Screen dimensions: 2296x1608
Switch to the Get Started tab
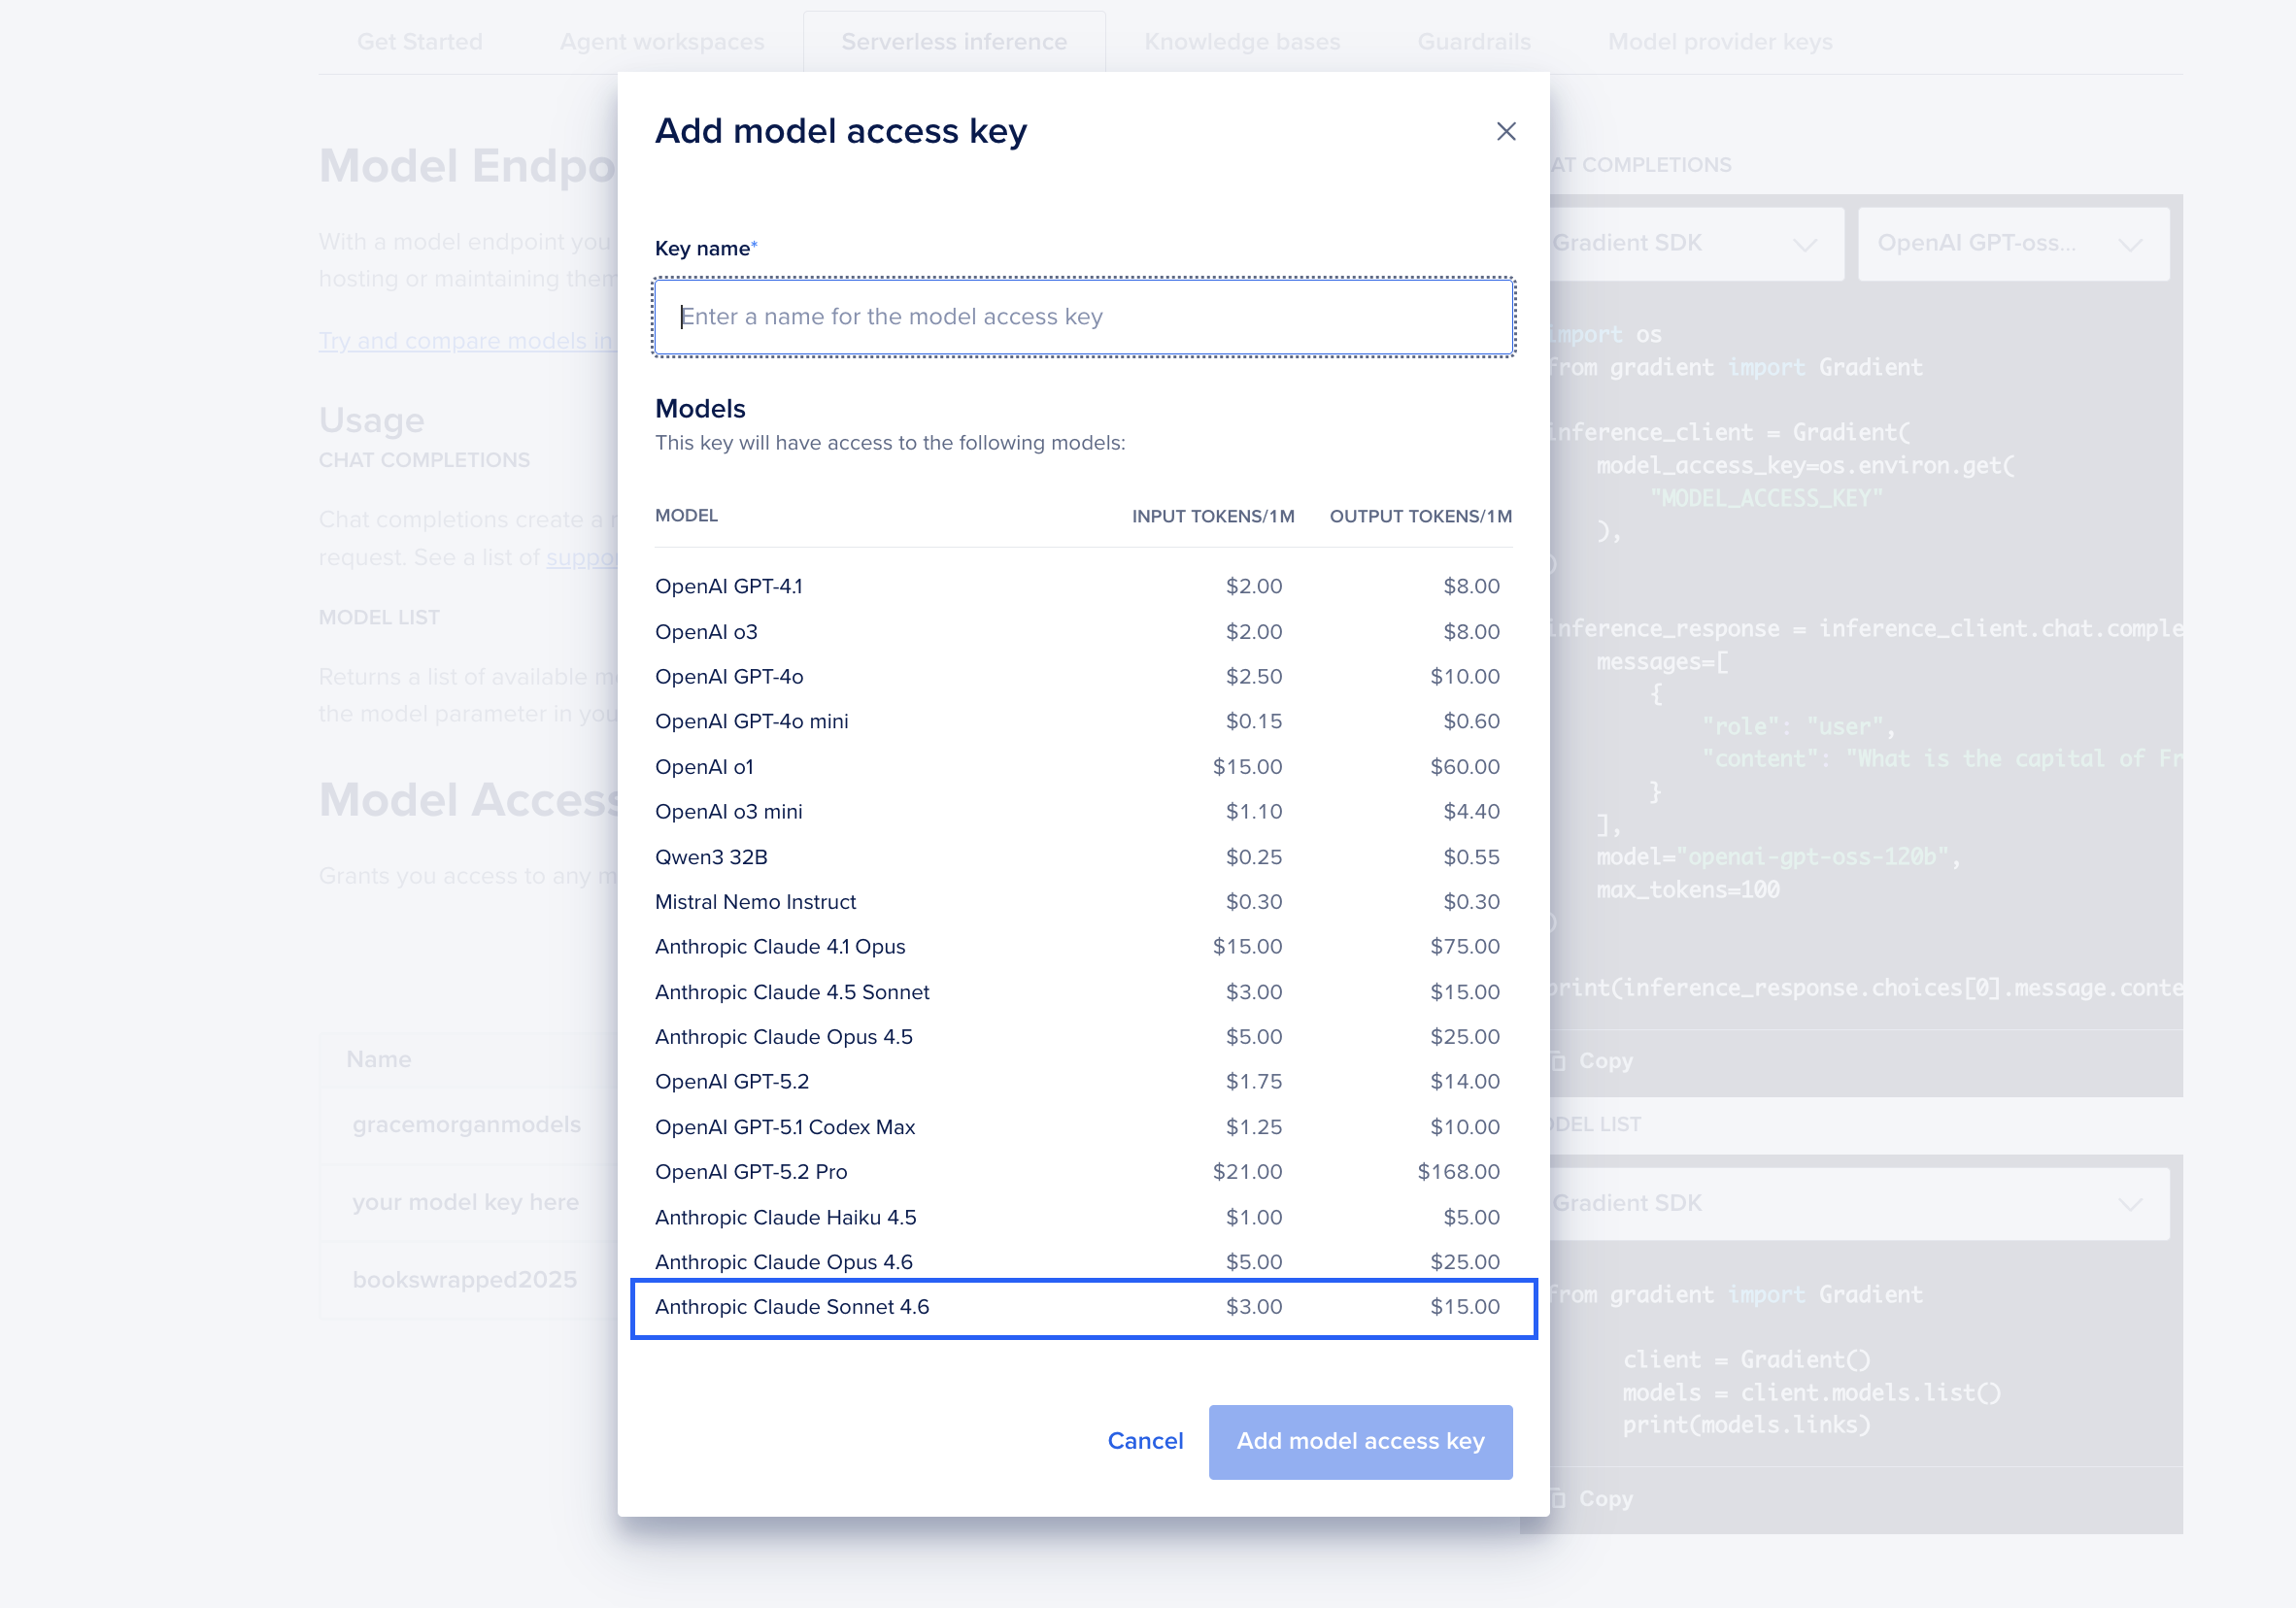tap(419, 42)
